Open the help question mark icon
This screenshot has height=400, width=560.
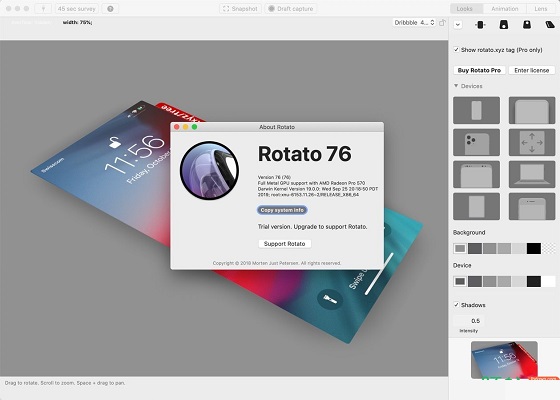pos(110,9)
